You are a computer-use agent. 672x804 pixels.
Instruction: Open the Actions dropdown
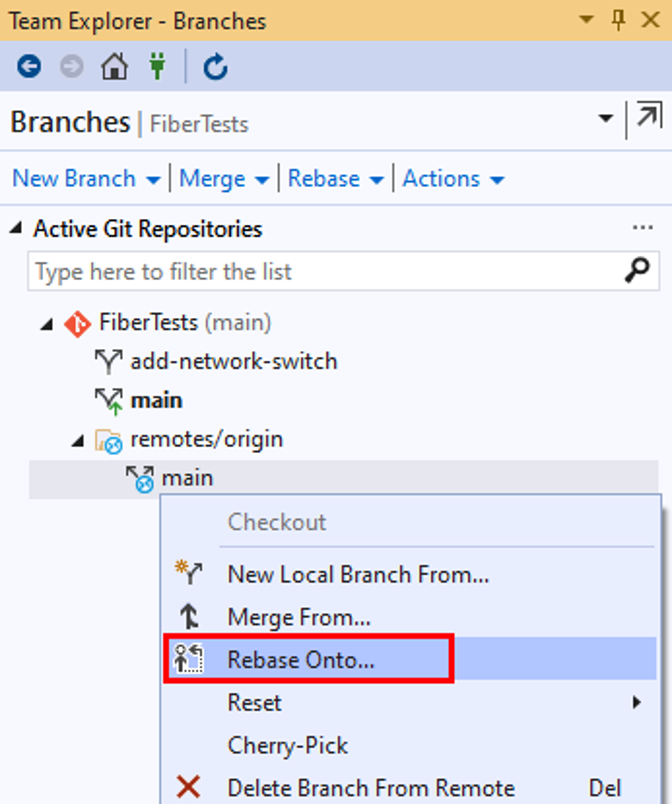tap(454, 179)
